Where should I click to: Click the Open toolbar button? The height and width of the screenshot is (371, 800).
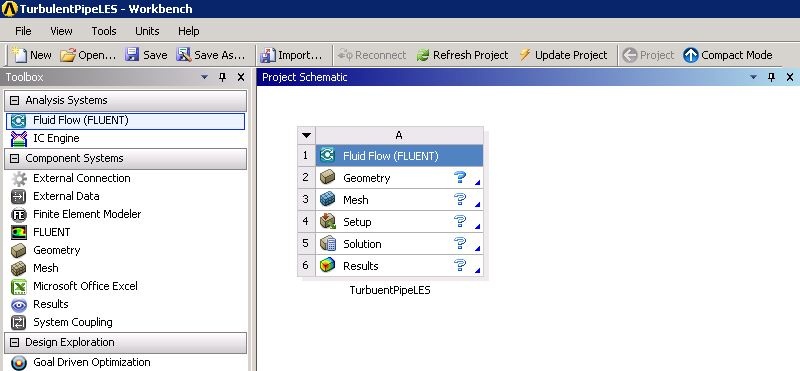88,55
